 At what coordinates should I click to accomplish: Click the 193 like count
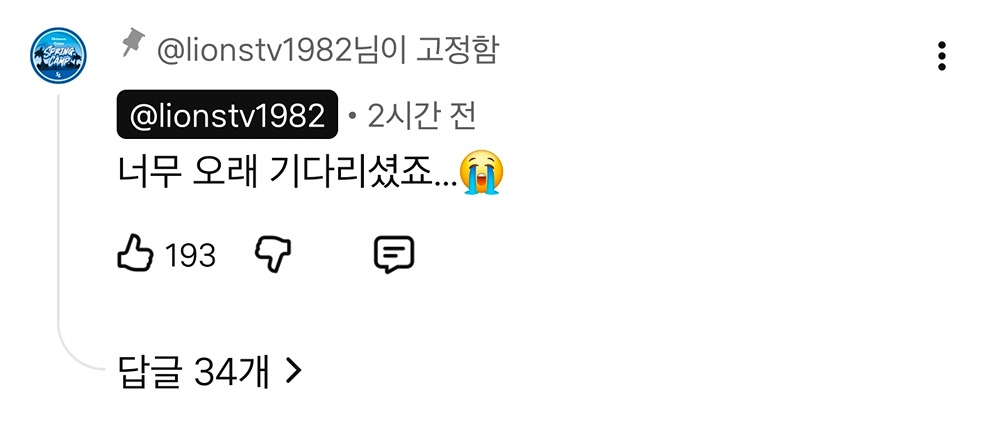click(x=190, y=256)
